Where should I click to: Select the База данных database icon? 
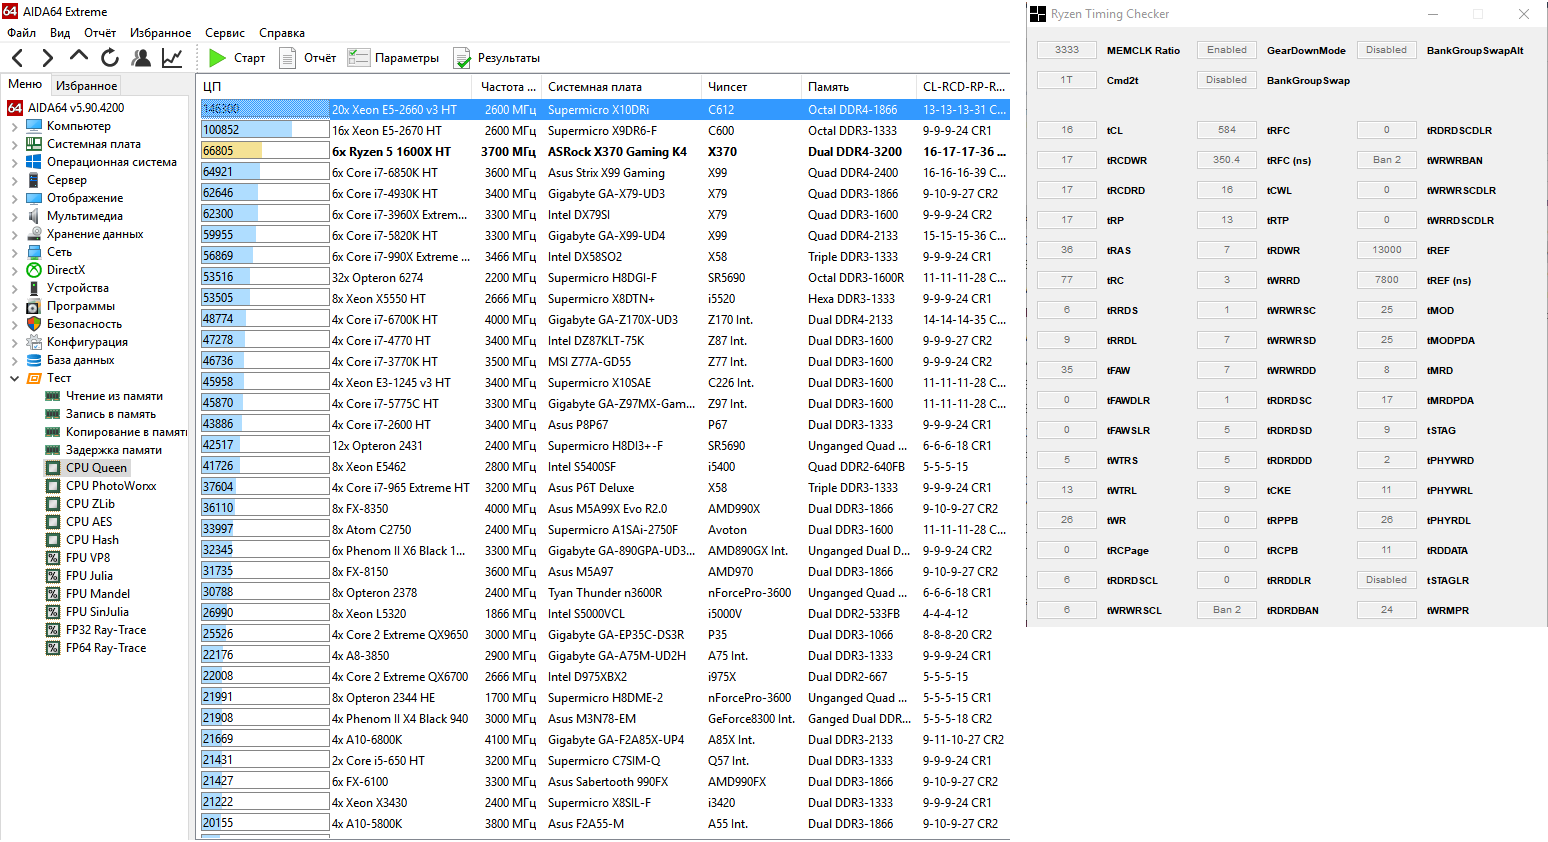coord(34,360)
